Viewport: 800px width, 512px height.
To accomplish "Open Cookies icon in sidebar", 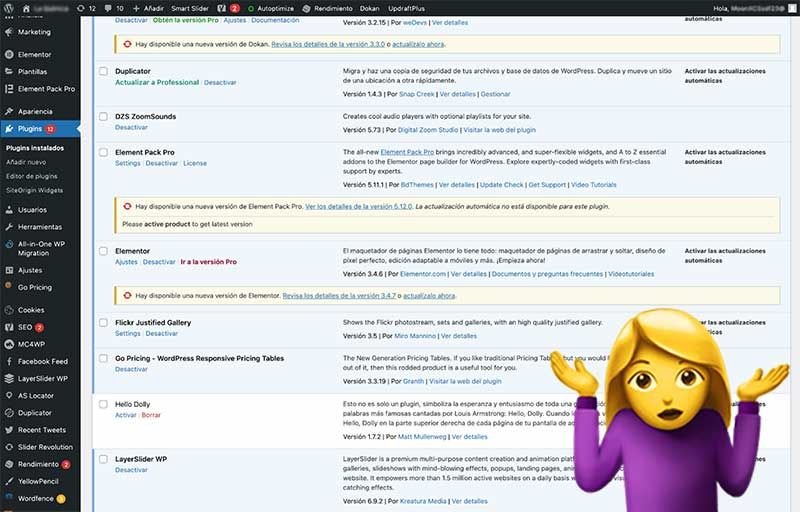I will tap(9, 310).
